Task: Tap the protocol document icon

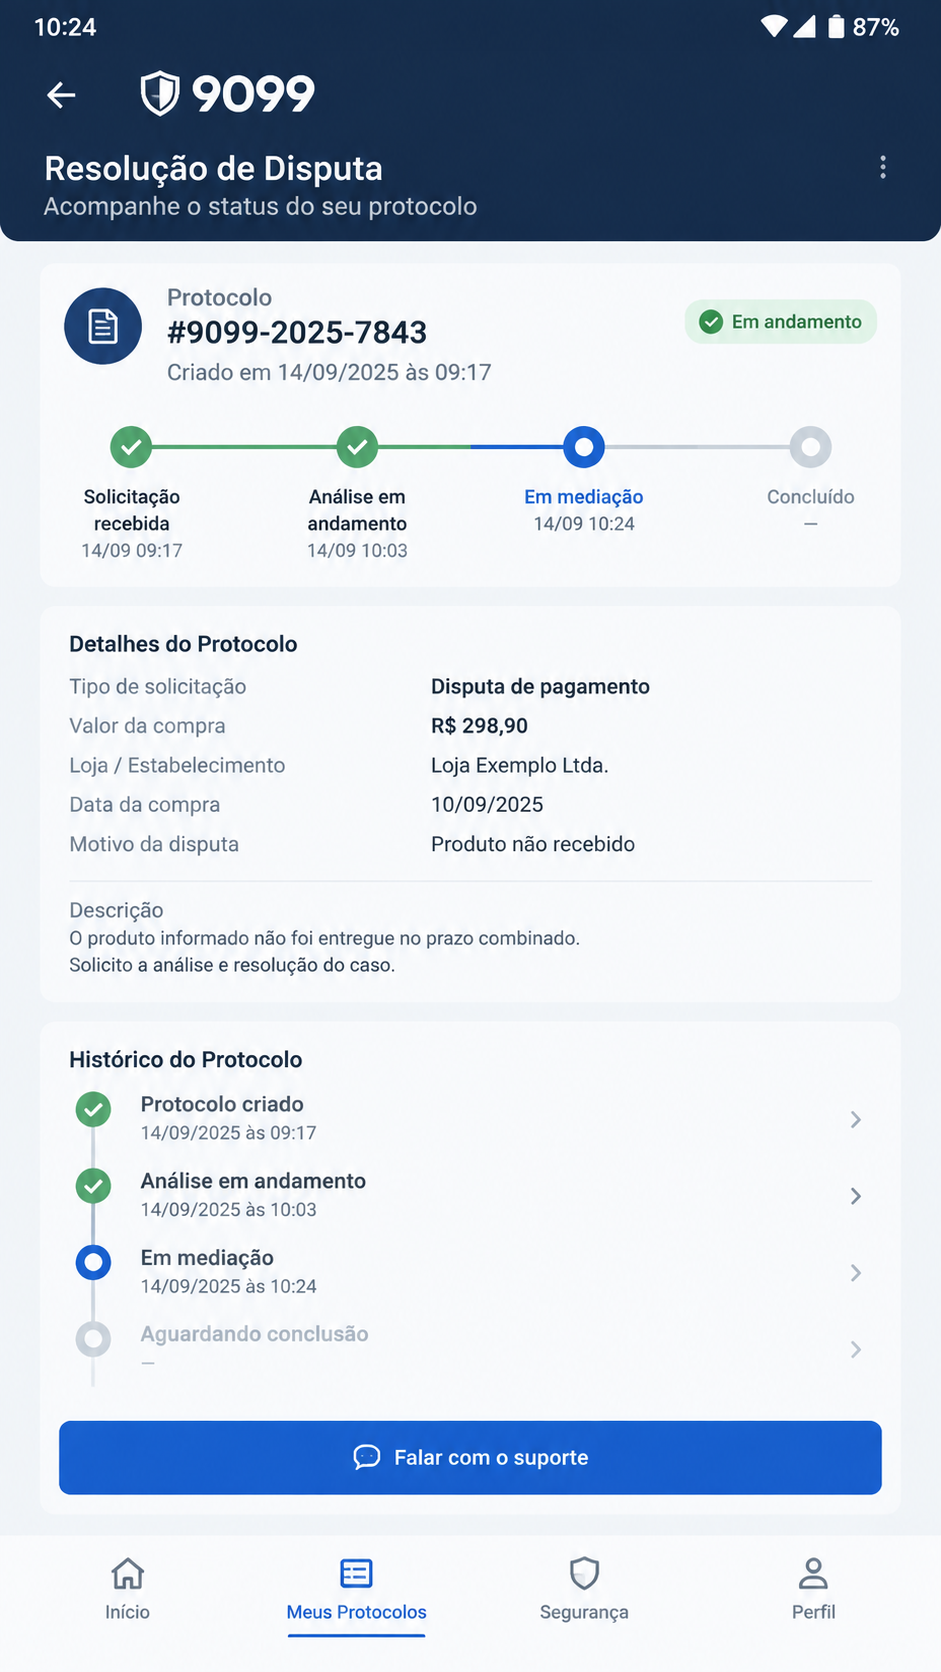Action: pos(103,326)
